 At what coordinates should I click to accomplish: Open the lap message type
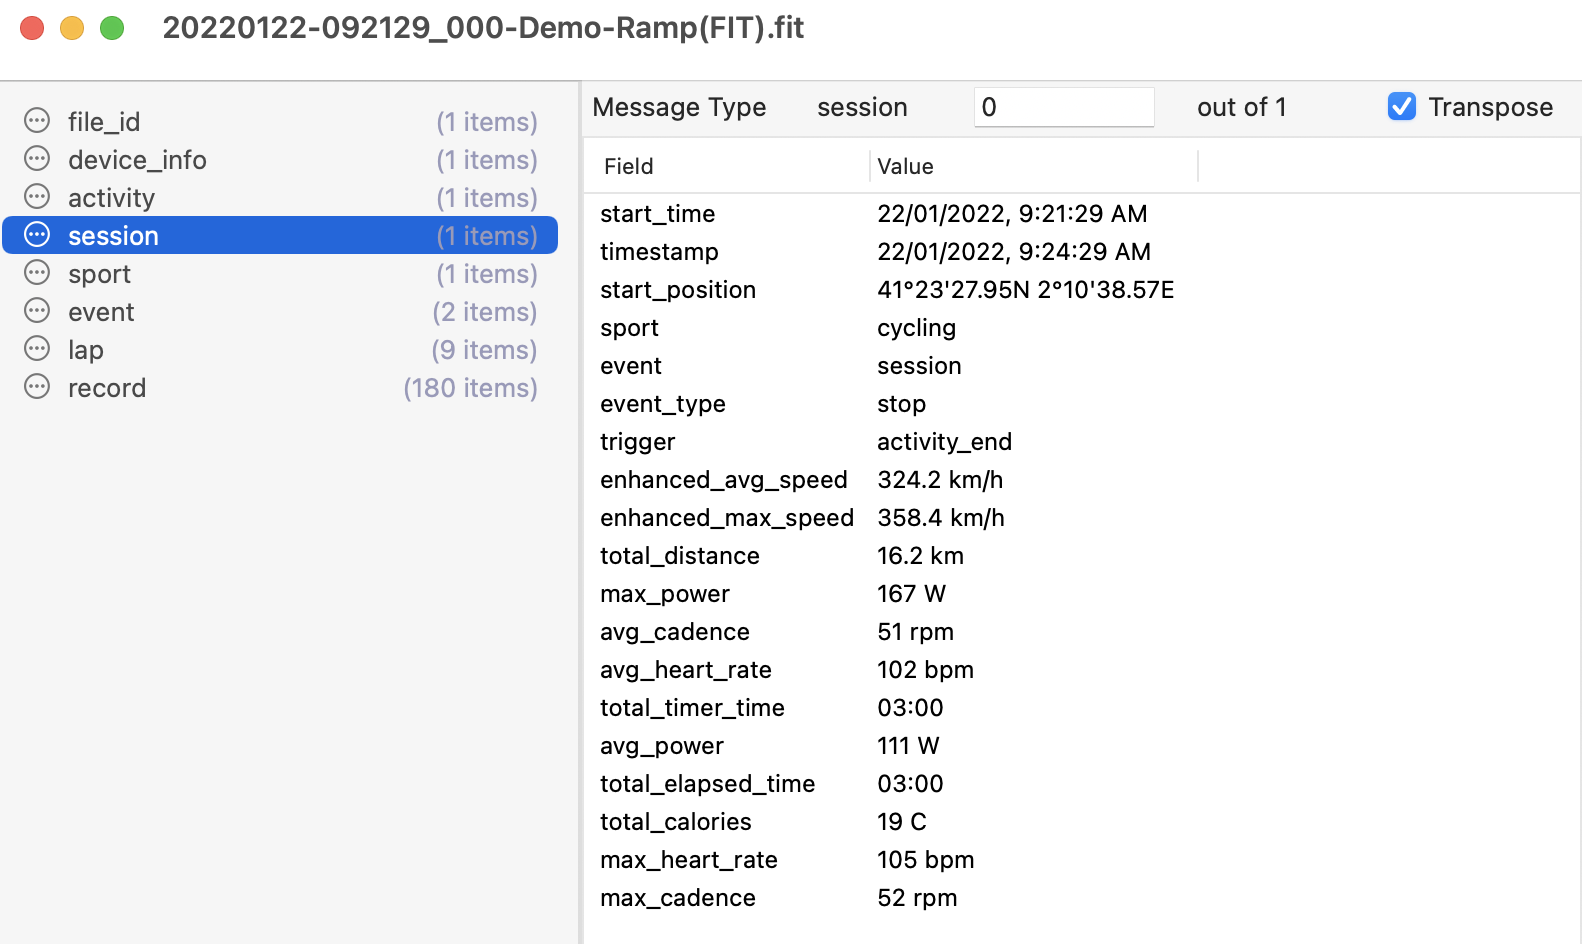coord(280,349)
